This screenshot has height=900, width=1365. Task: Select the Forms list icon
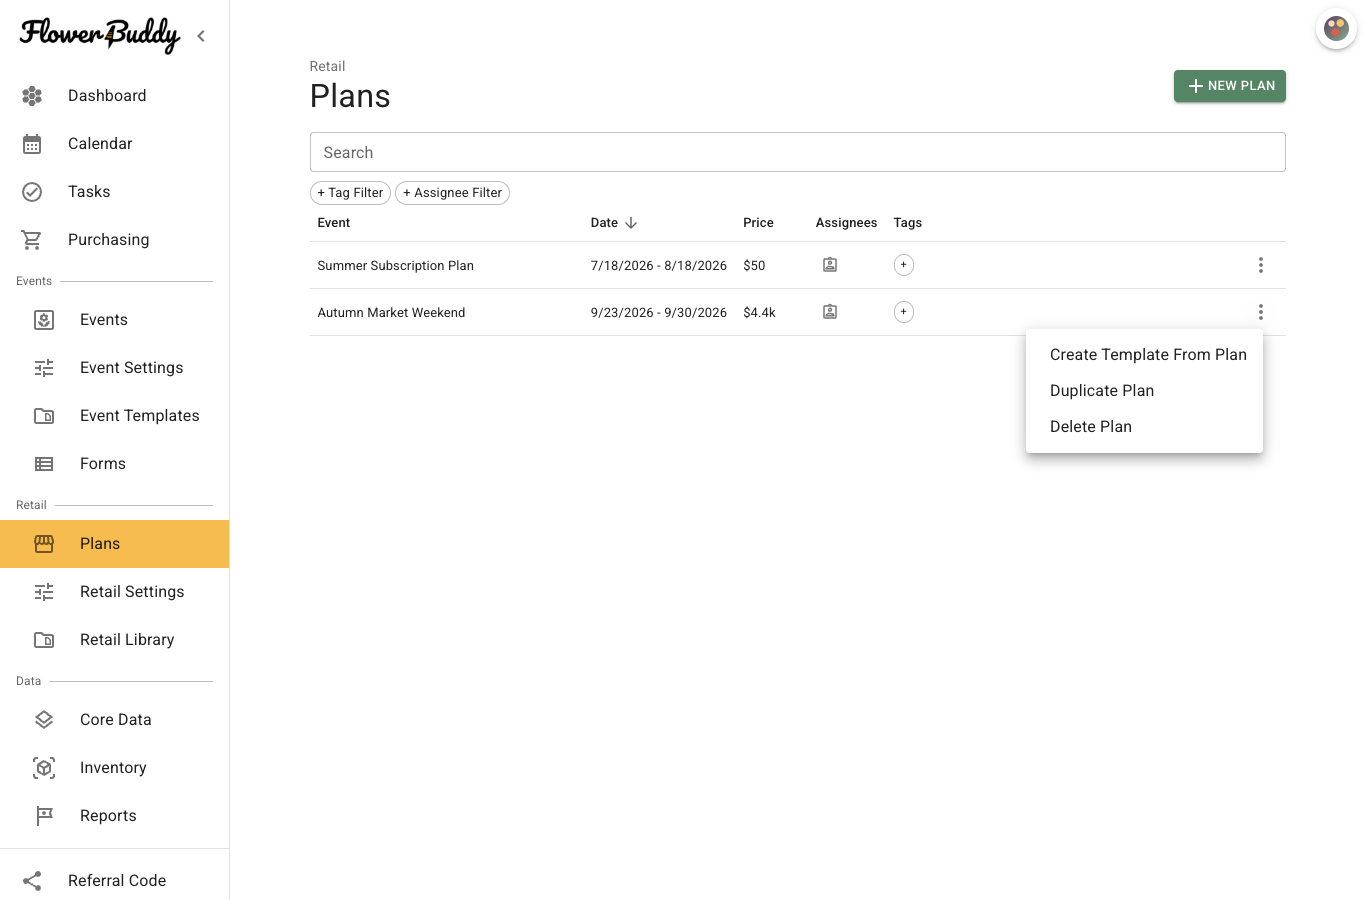pyautogui.click(x=44, y=464)
